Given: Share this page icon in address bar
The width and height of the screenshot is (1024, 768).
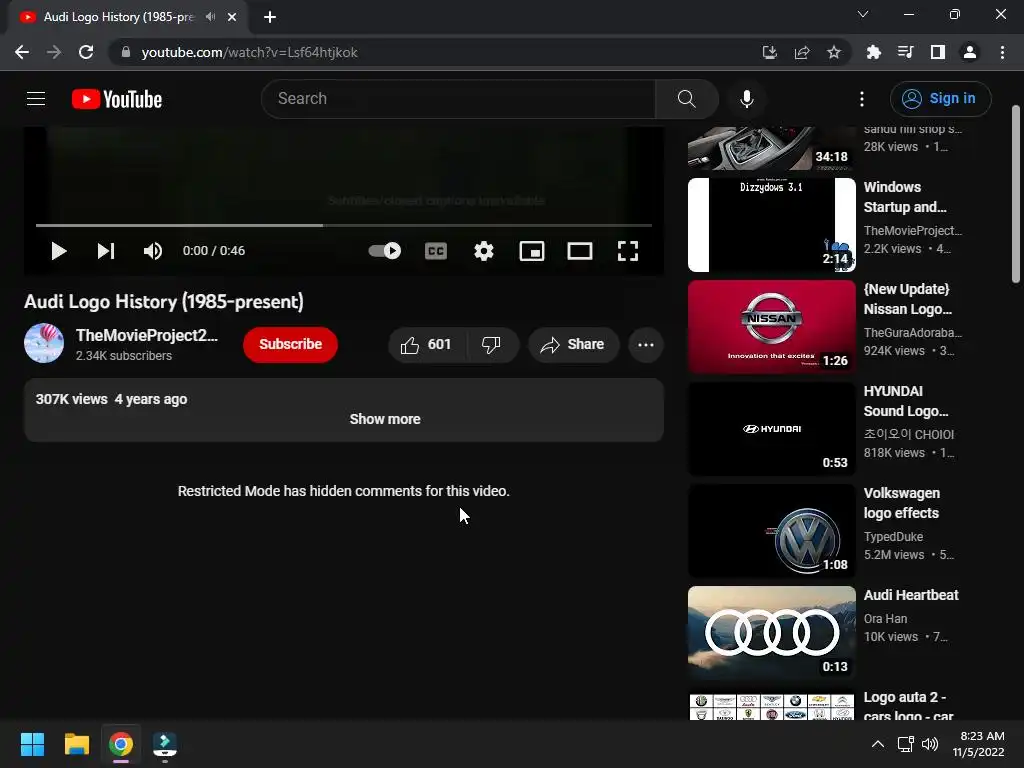Looking at the screenshot, I should click(x=802, y=52).
